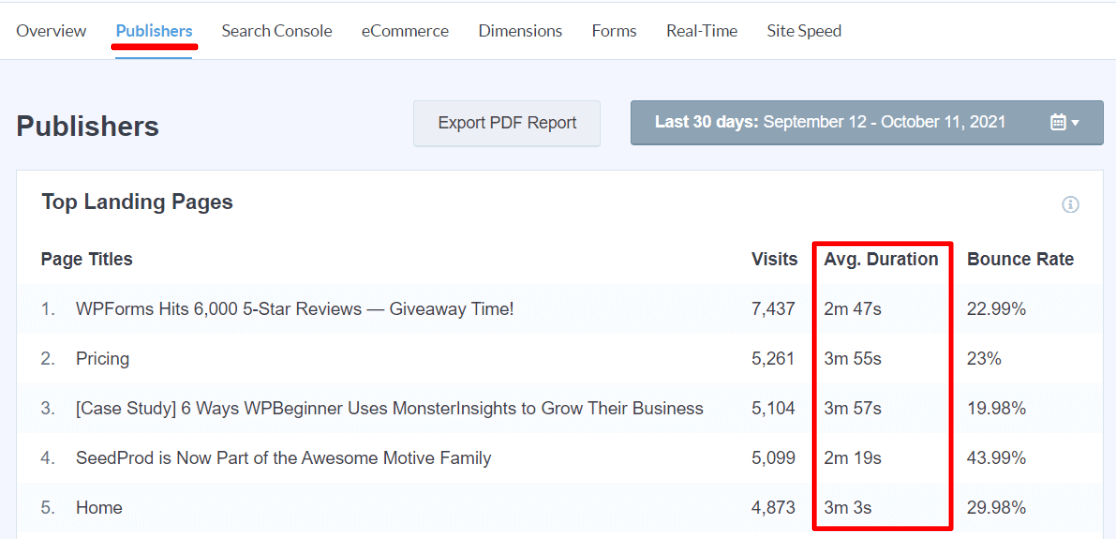The image size is (1116, 539).
Task: Switch to the Overview tab
Action: [51, 31]
